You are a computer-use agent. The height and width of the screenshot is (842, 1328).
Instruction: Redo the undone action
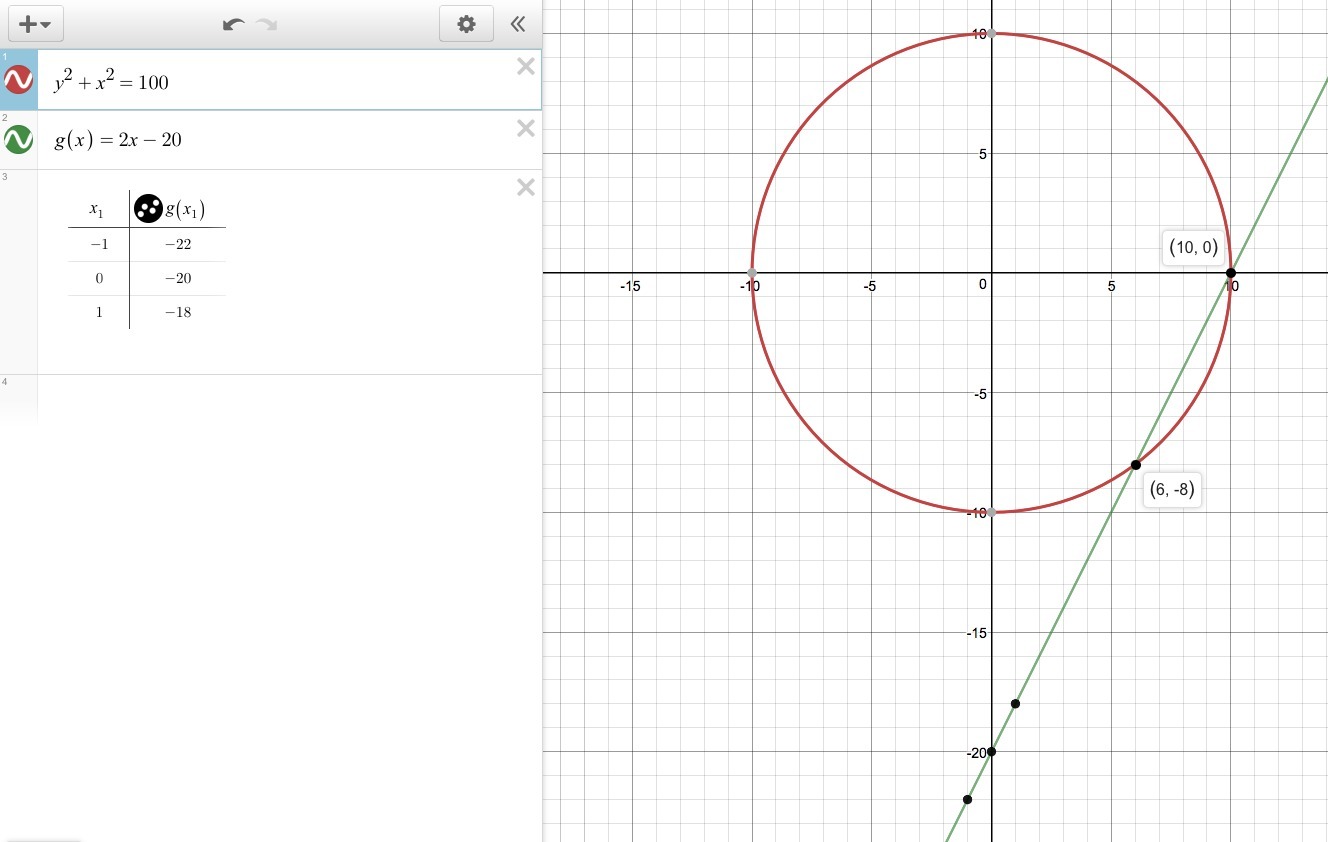click(x=266, y=24)
